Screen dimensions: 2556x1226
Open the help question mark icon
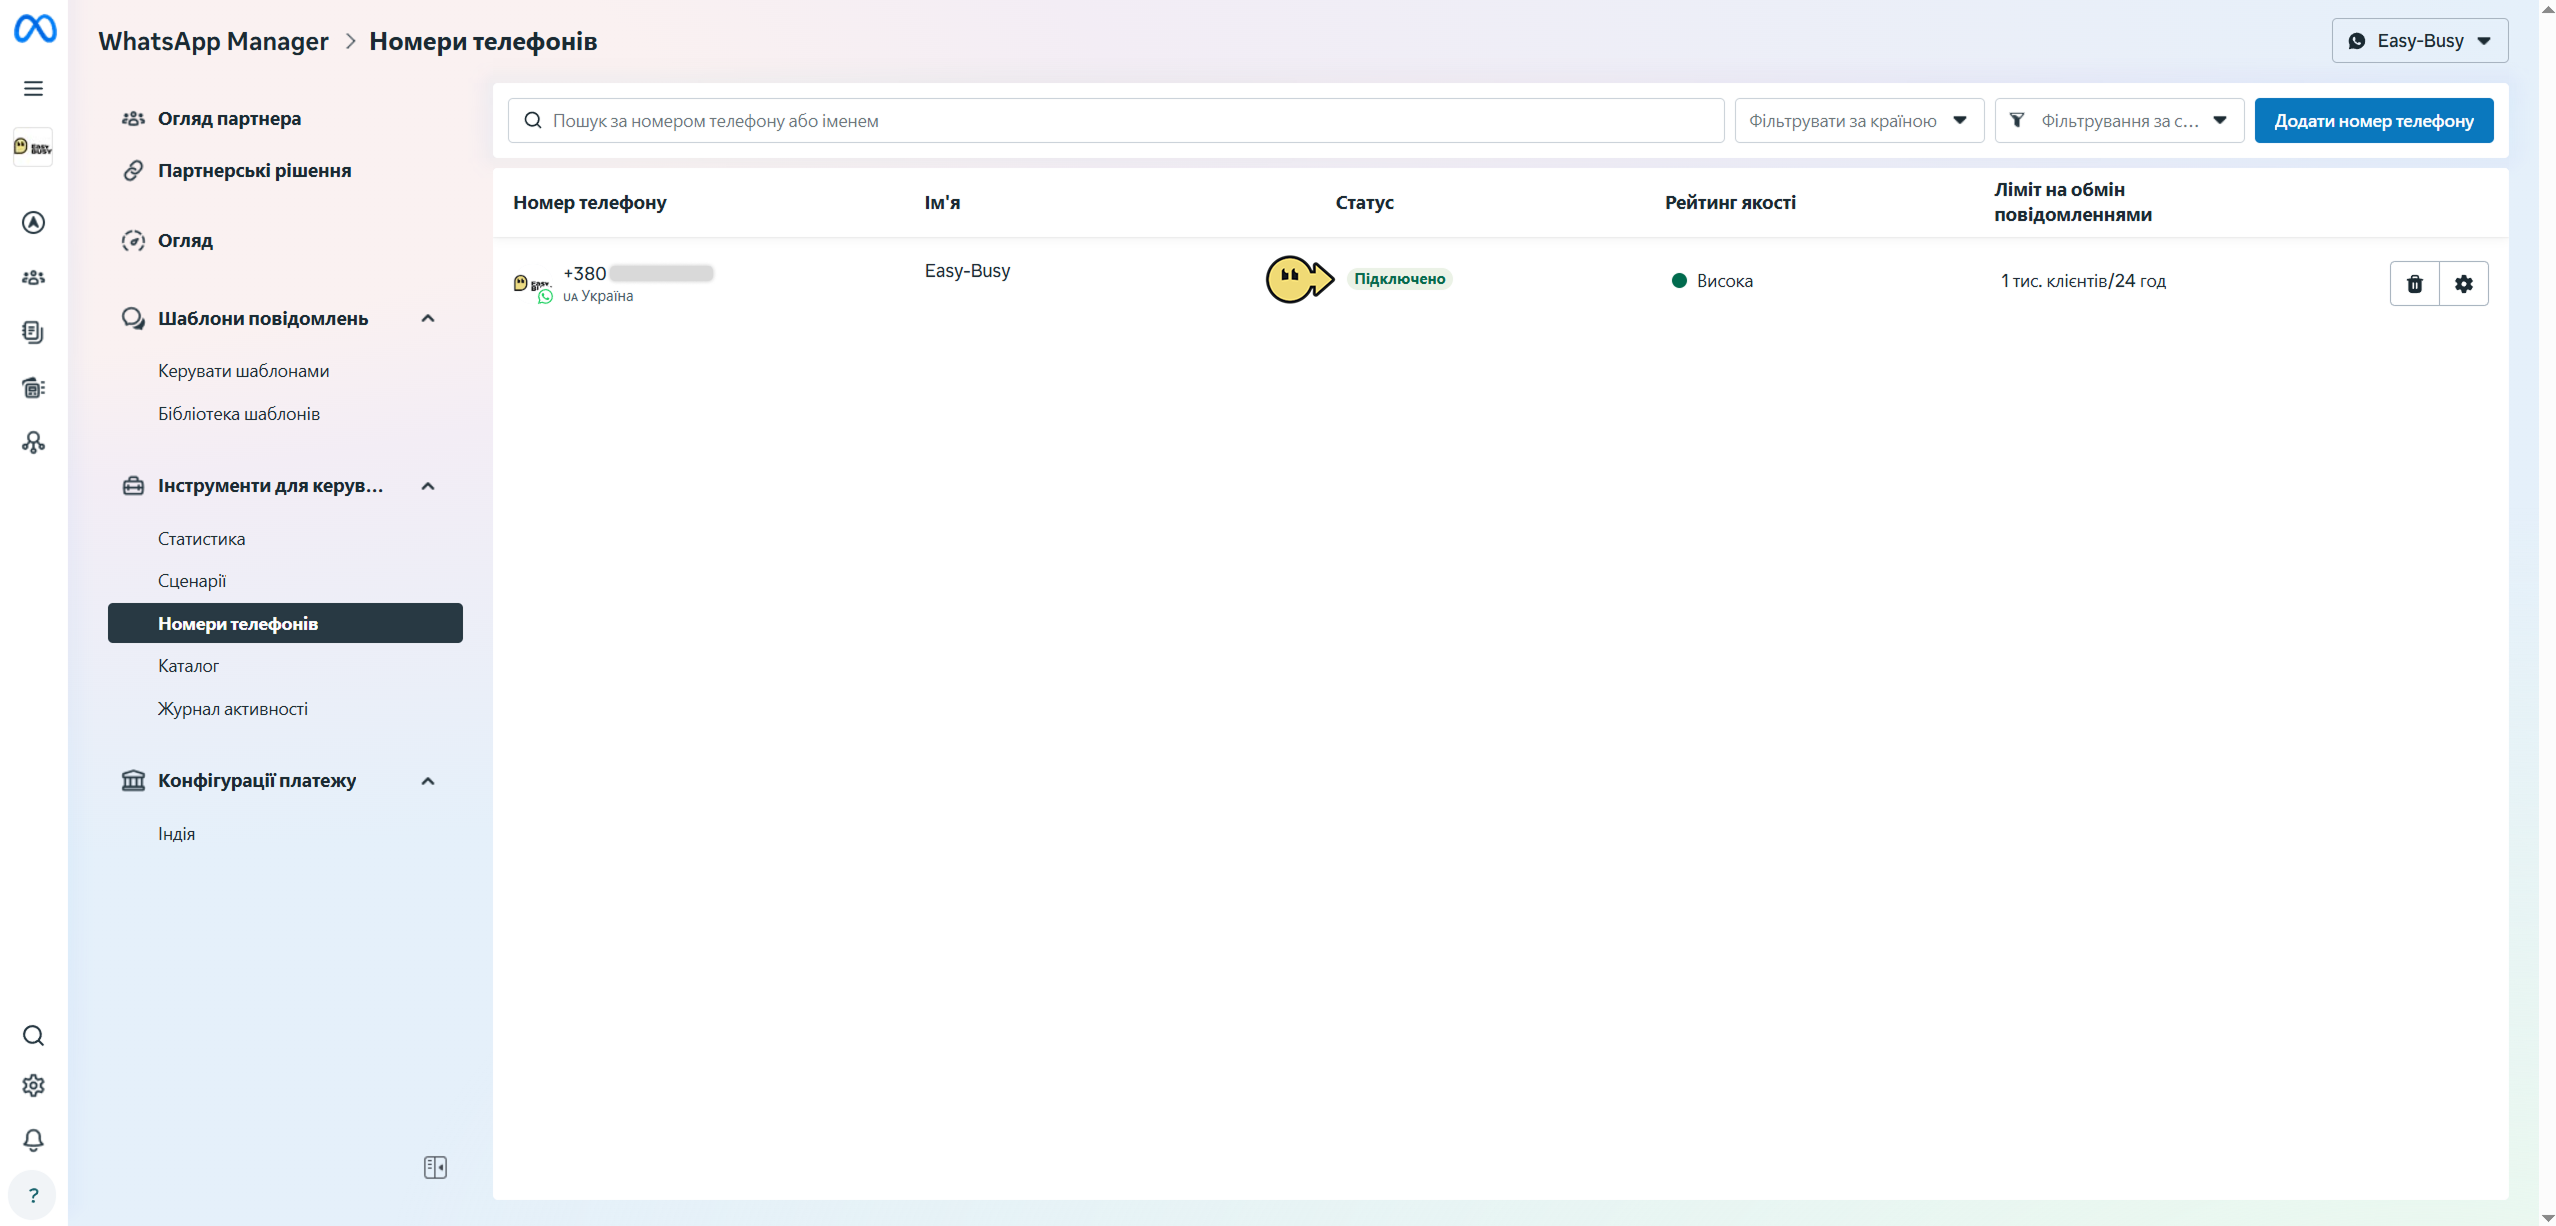(33, 1195)
